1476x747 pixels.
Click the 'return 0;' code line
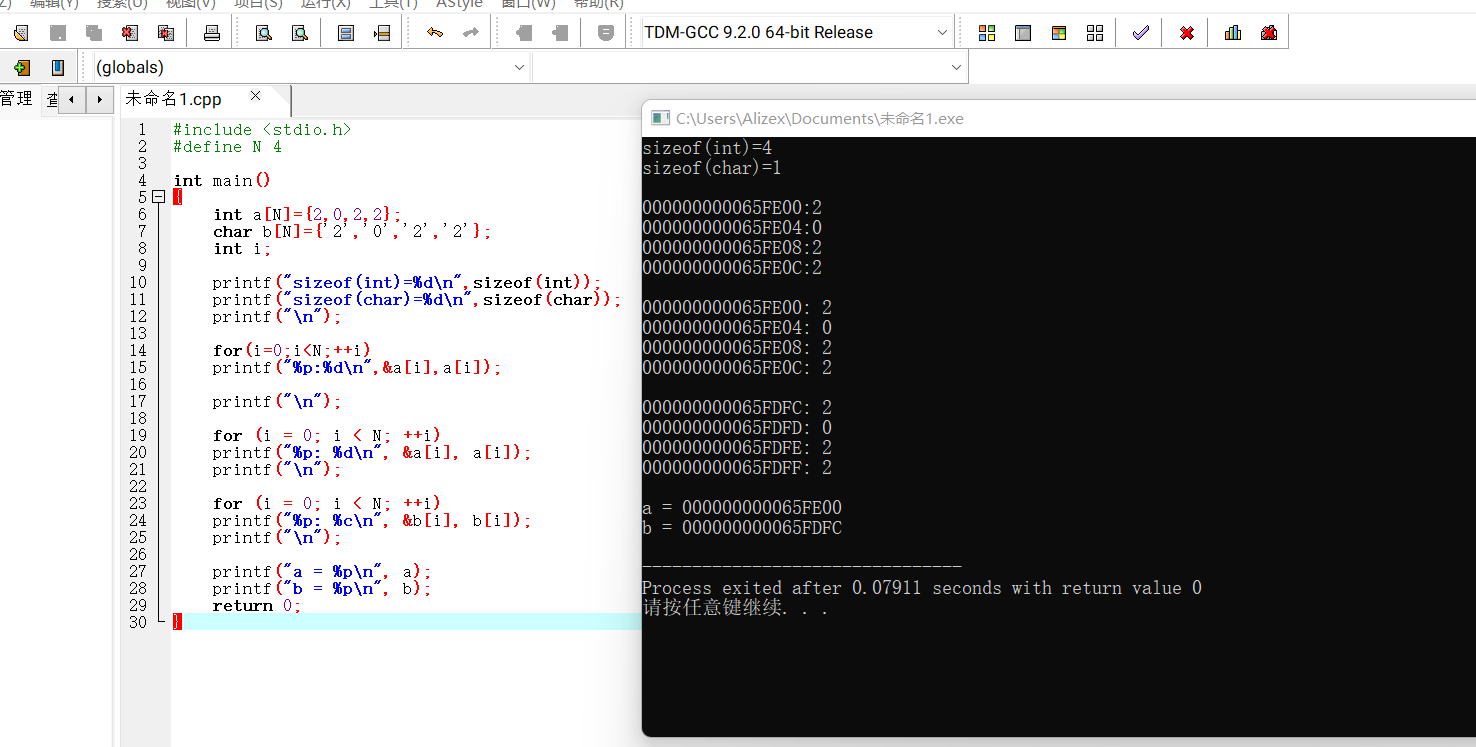point(256,606)
